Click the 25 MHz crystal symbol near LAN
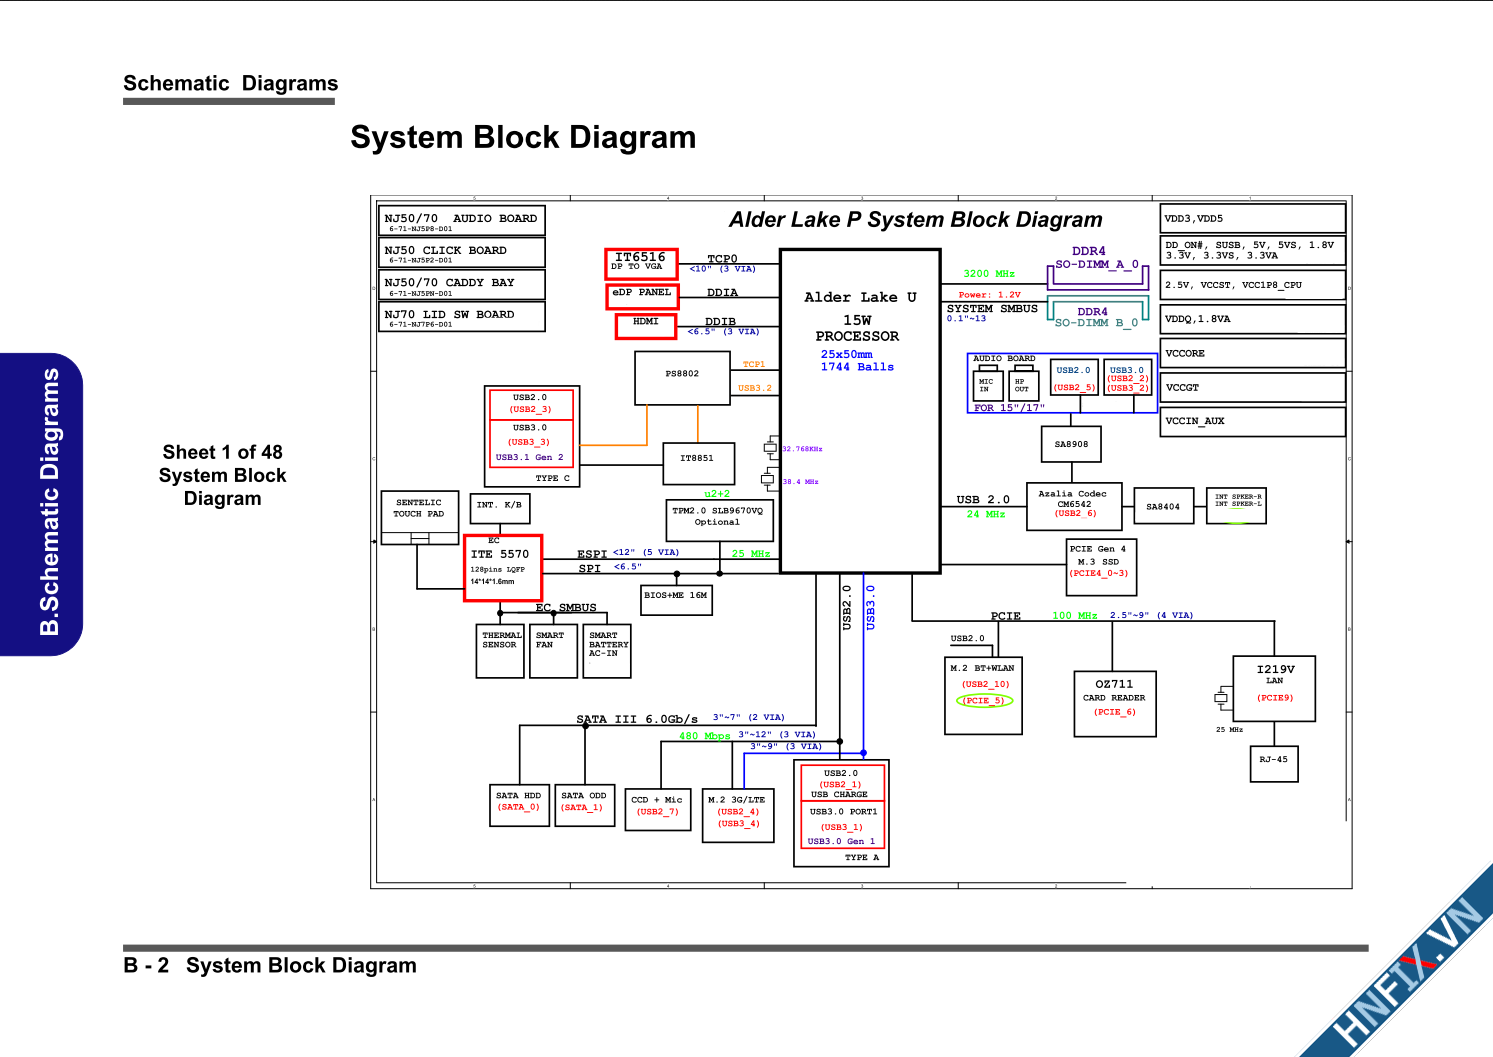The height and width of the screenshot is (1057, 1493). pos(1221,698)
